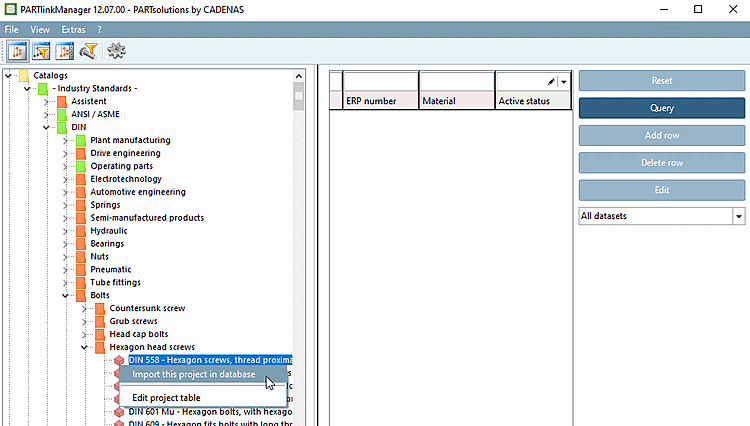
Task: Select Head cap bolts tree item
Action: point(139,334)
